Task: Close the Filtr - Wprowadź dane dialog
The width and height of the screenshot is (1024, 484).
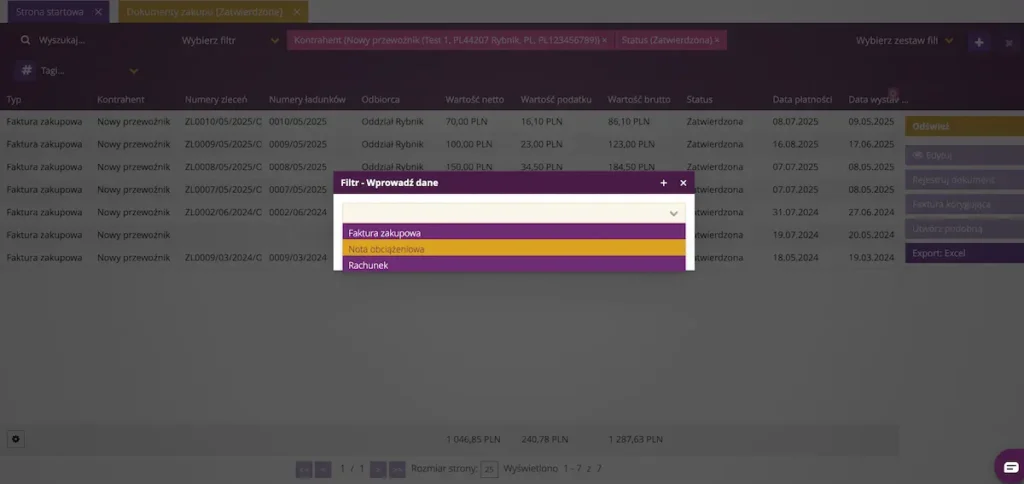Action: pyautogui.click(x=683, y=183)
